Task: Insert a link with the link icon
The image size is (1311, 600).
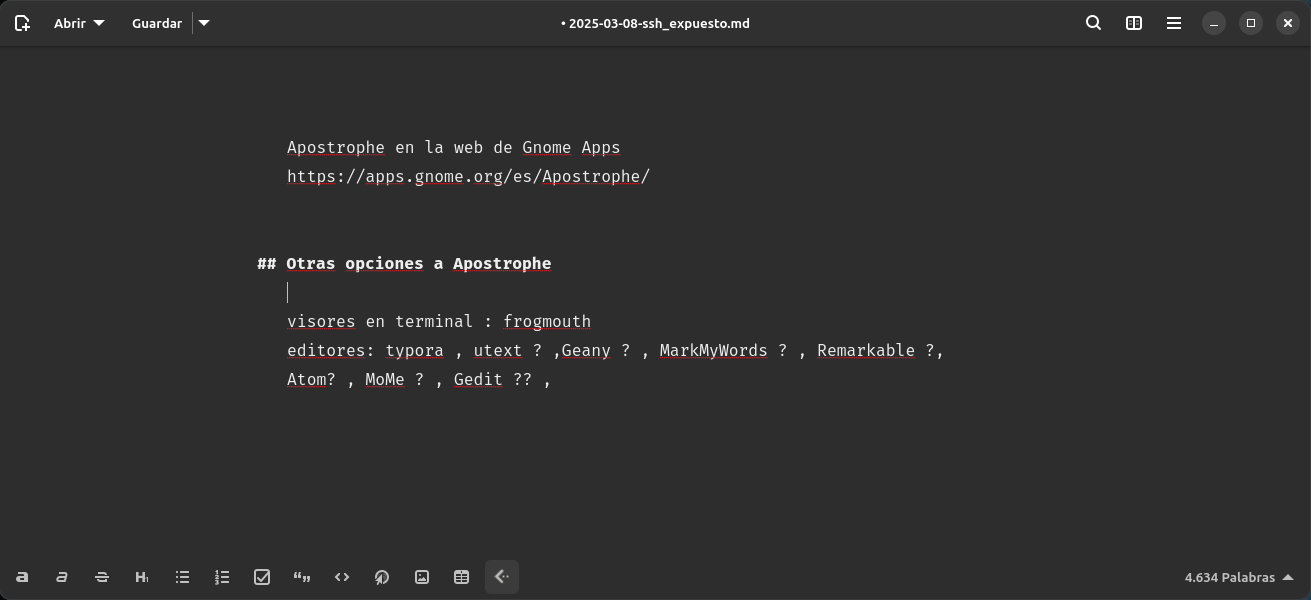Action: [x=382, y=577]
